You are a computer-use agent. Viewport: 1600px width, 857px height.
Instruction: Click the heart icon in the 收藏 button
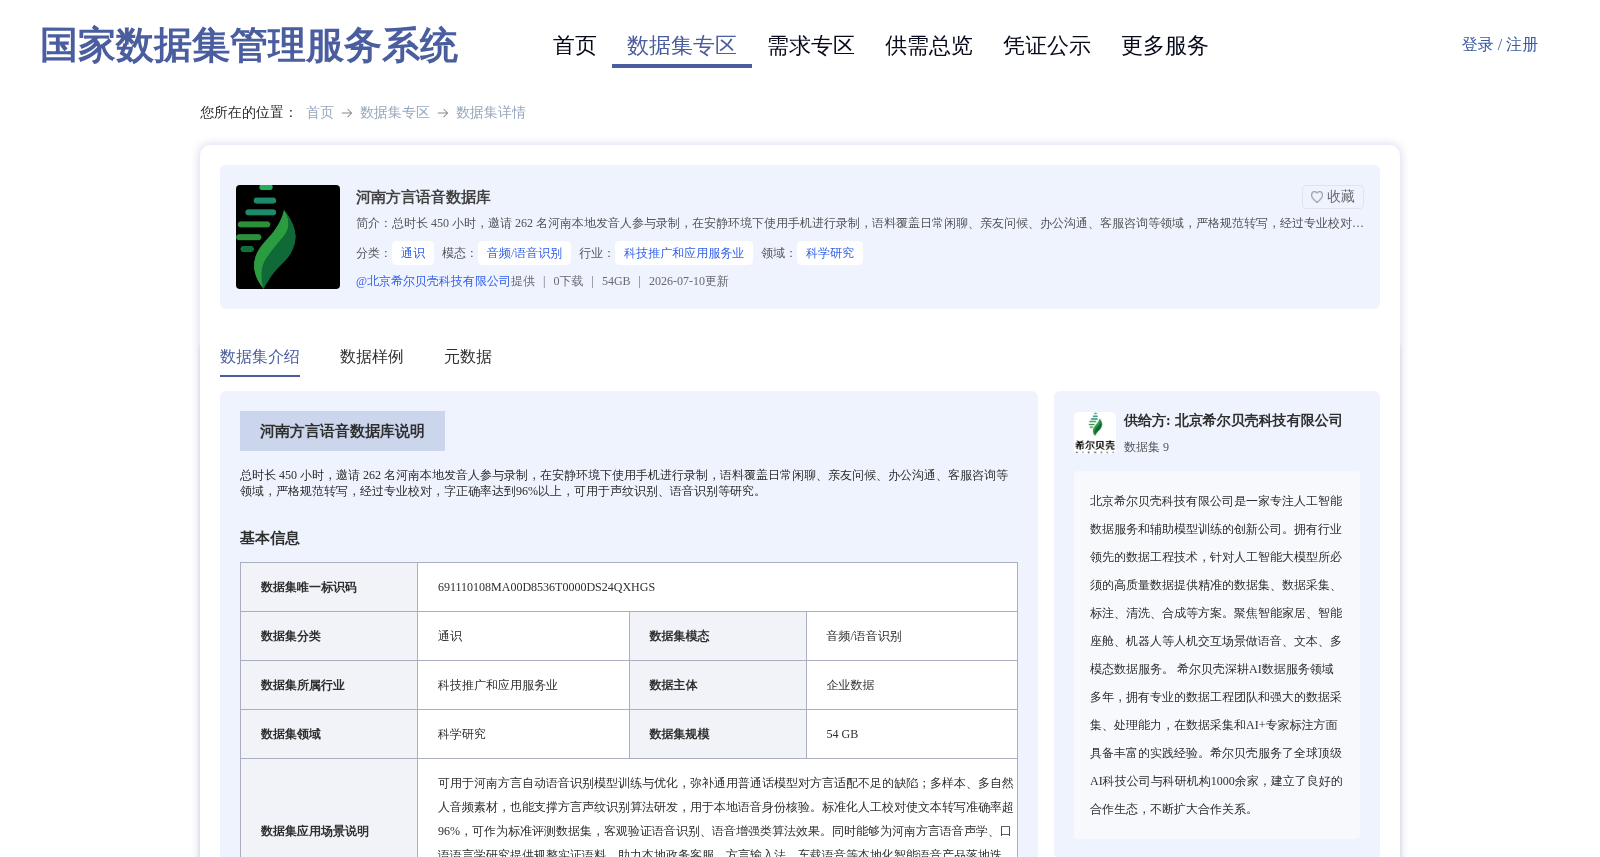(1317, 197)
